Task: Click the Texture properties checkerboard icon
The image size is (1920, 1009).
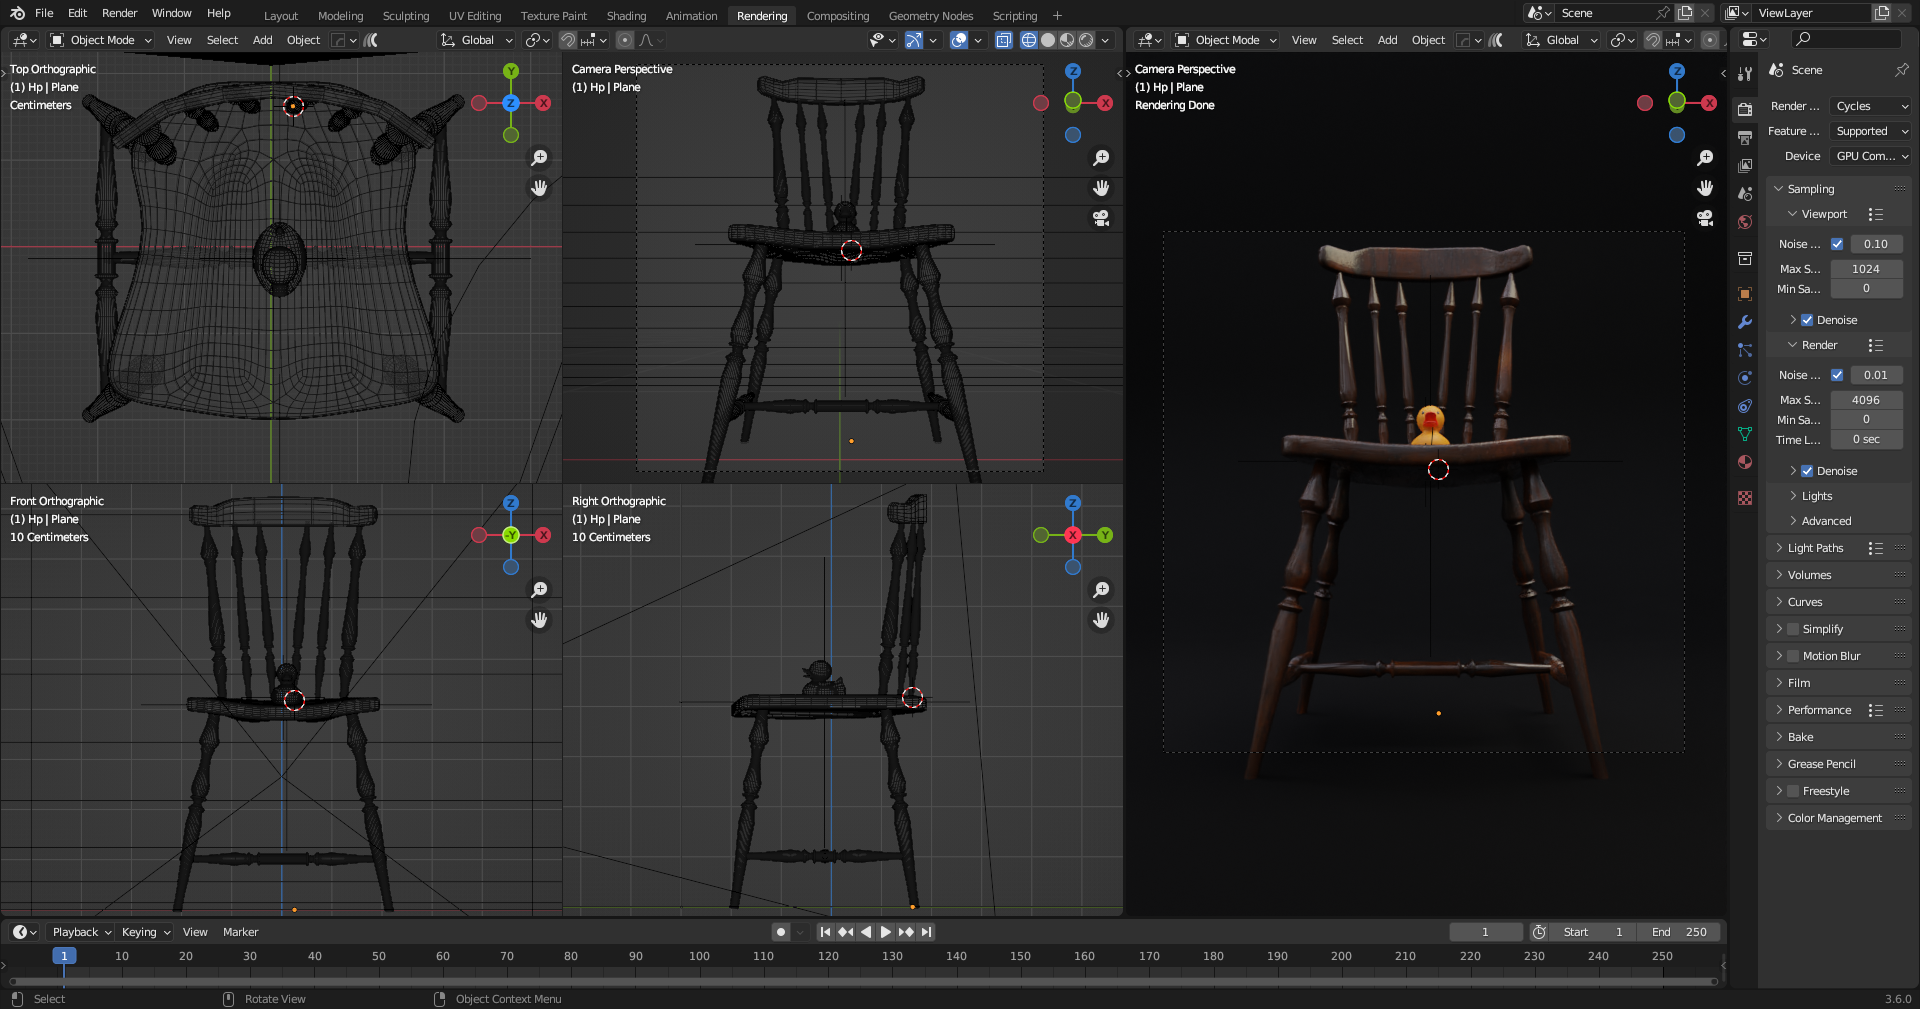Action: [1745, 498]
